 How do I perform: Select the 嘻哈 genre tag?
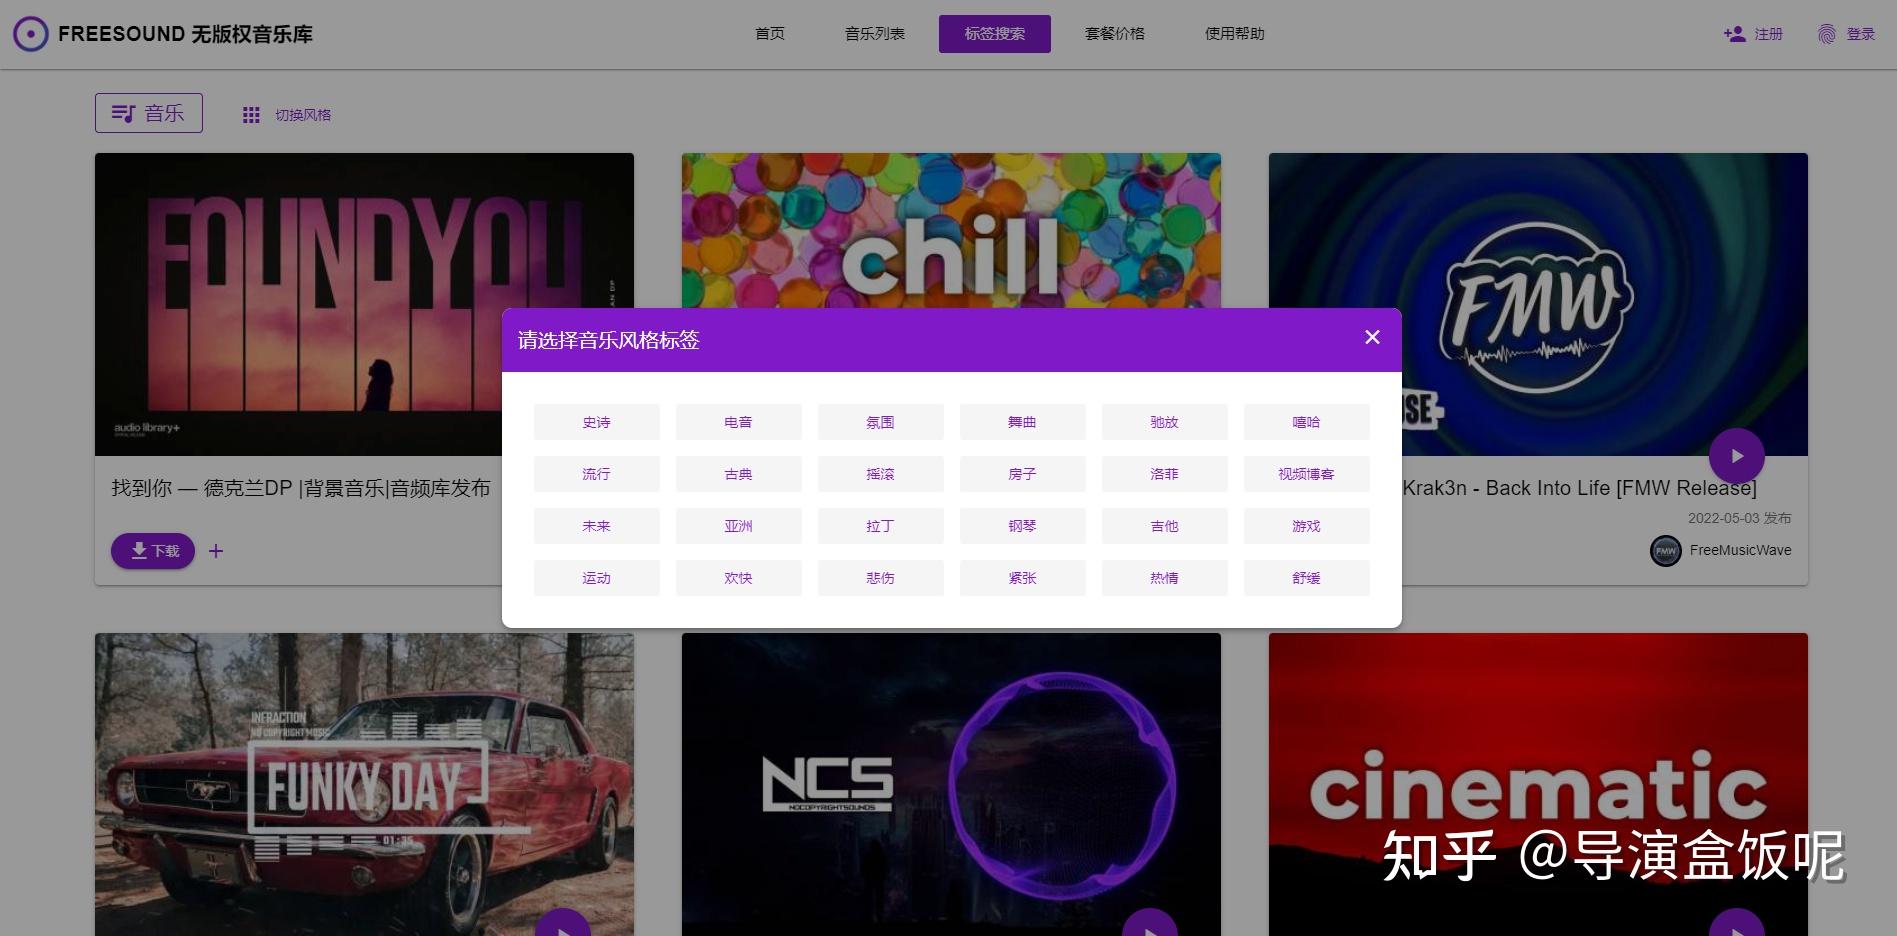pos(1306,421)
